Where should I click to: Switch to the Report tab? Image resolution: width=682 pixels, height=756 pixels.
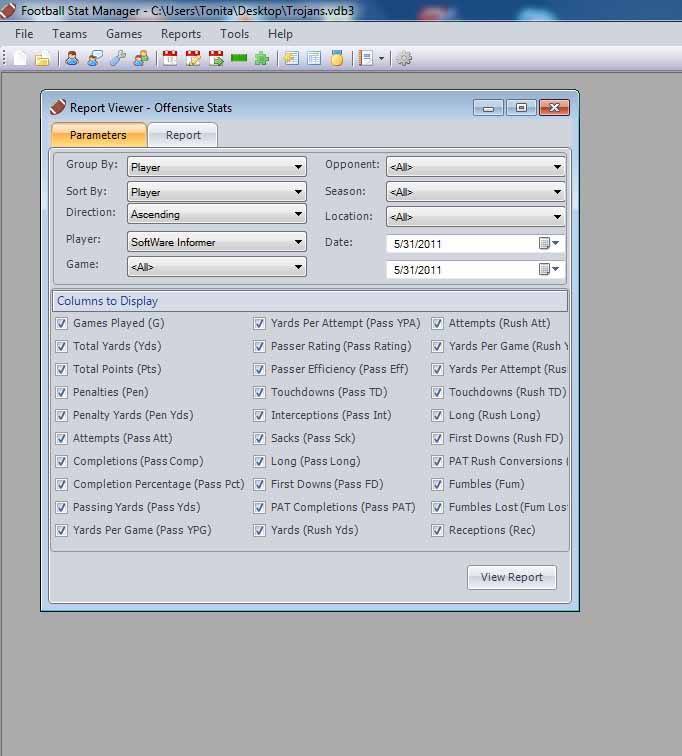(183, 135)
